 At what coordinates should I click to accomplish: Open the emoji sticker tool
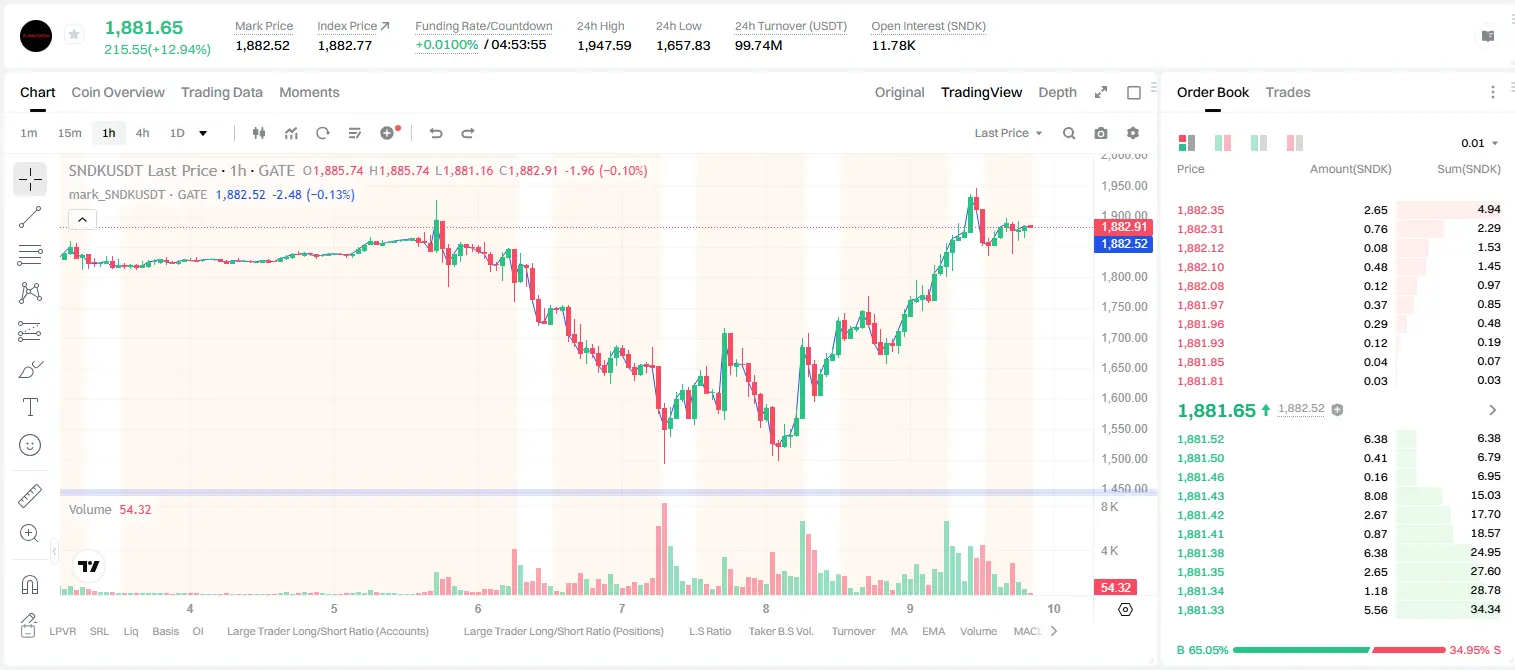pos(30,445)
